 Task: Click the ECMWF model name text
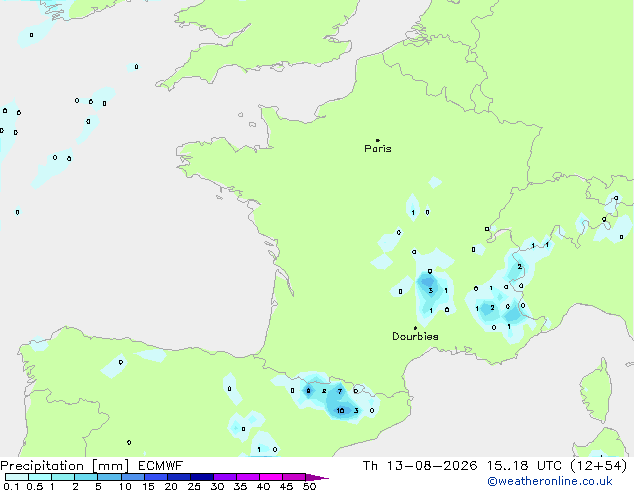click(x=161, y=466)
